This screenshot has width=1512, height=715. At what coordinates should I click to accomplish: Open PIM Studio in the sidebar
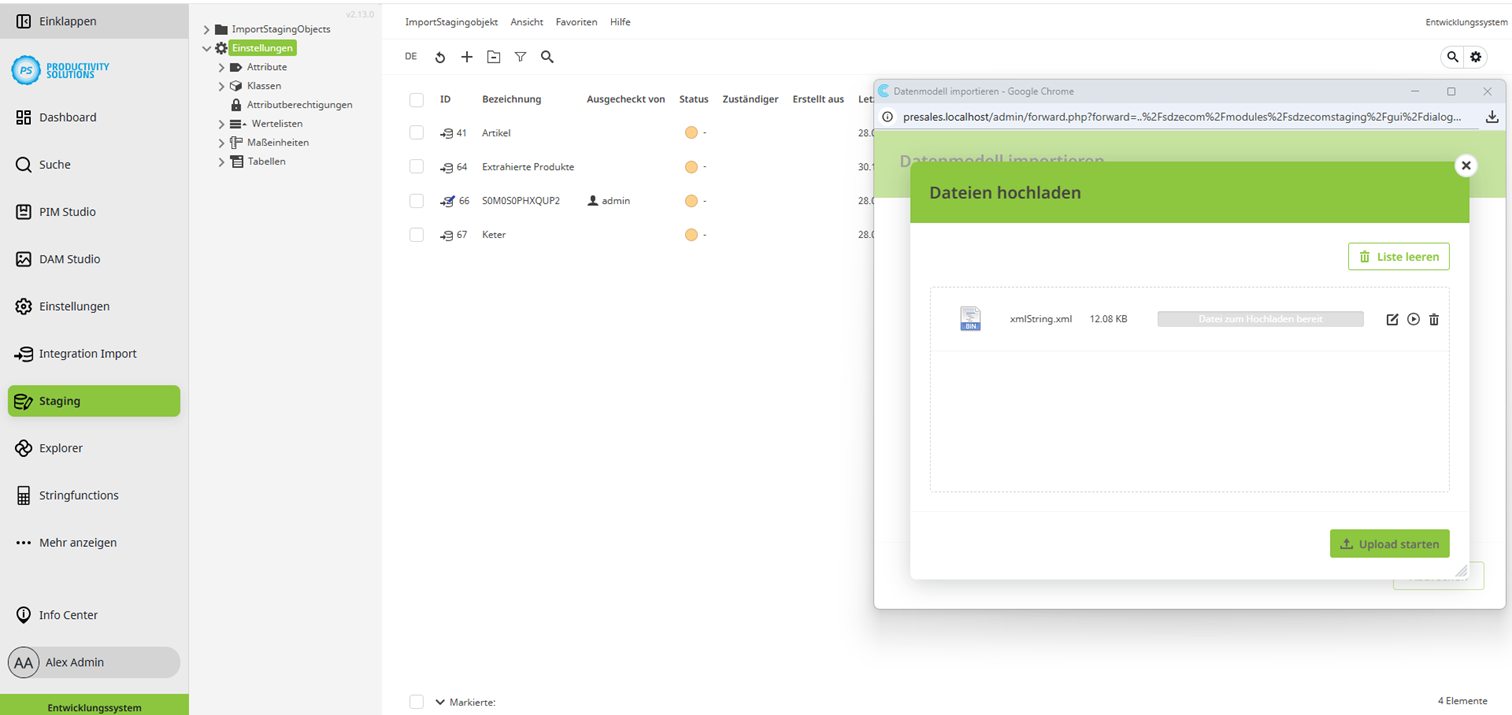[67, 212]
